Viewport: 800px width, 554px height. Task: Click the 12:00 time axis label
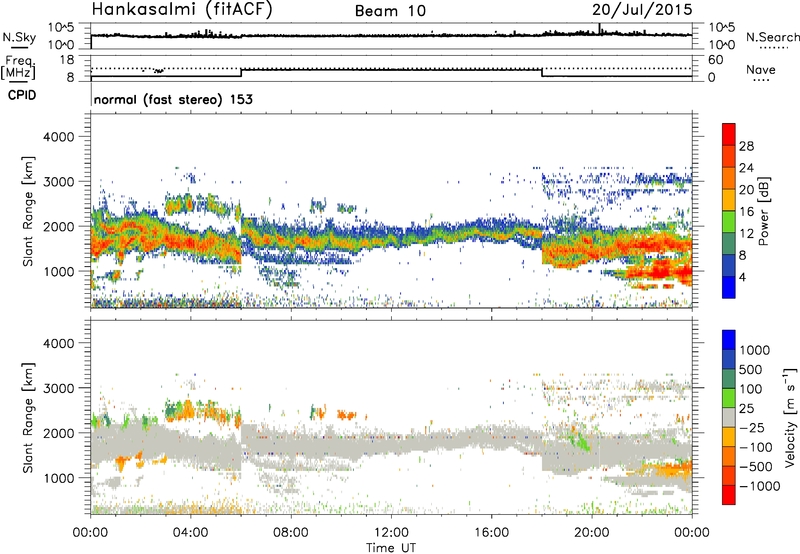[x=391, y=533]
